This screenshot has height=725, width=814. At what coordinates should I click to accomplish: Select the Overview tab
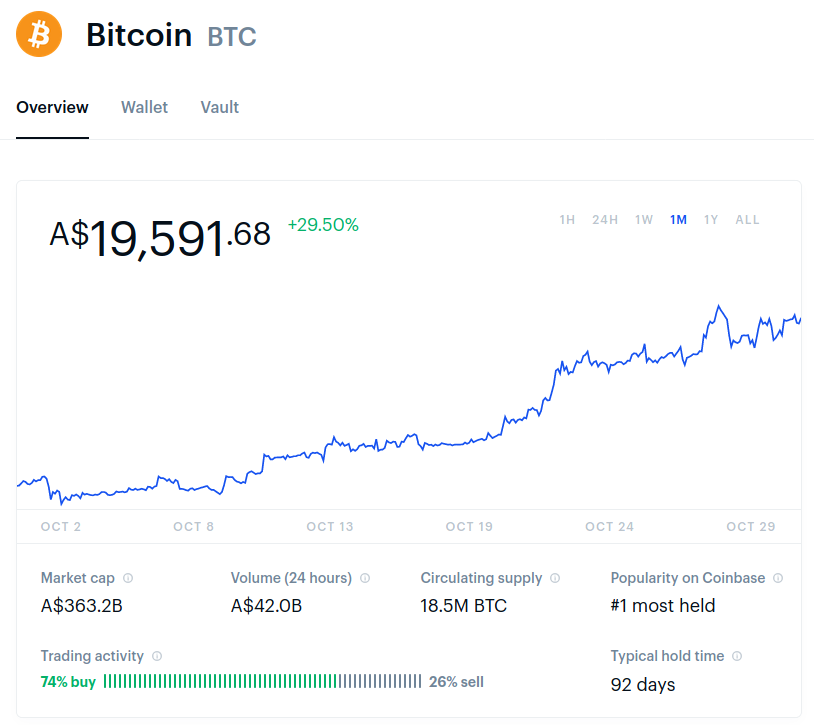point(52,107)
